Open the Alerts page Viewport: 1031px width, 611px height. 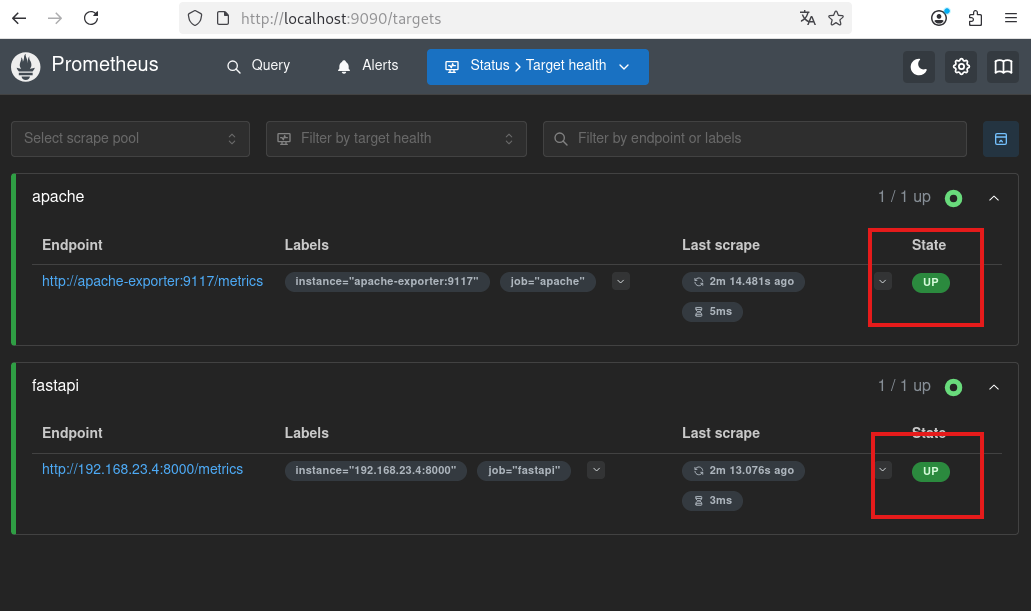[x=367, y=66]
